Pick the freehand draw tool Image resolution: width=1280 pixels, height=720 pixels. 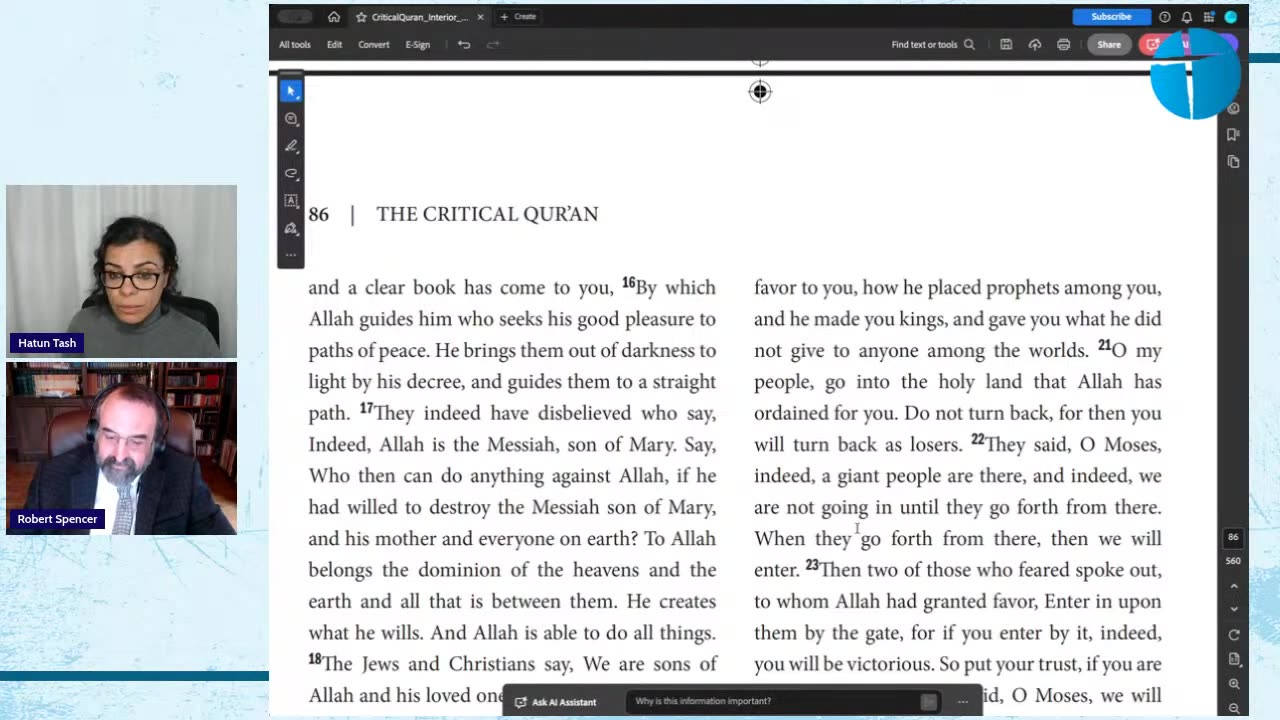pos(291,173)
